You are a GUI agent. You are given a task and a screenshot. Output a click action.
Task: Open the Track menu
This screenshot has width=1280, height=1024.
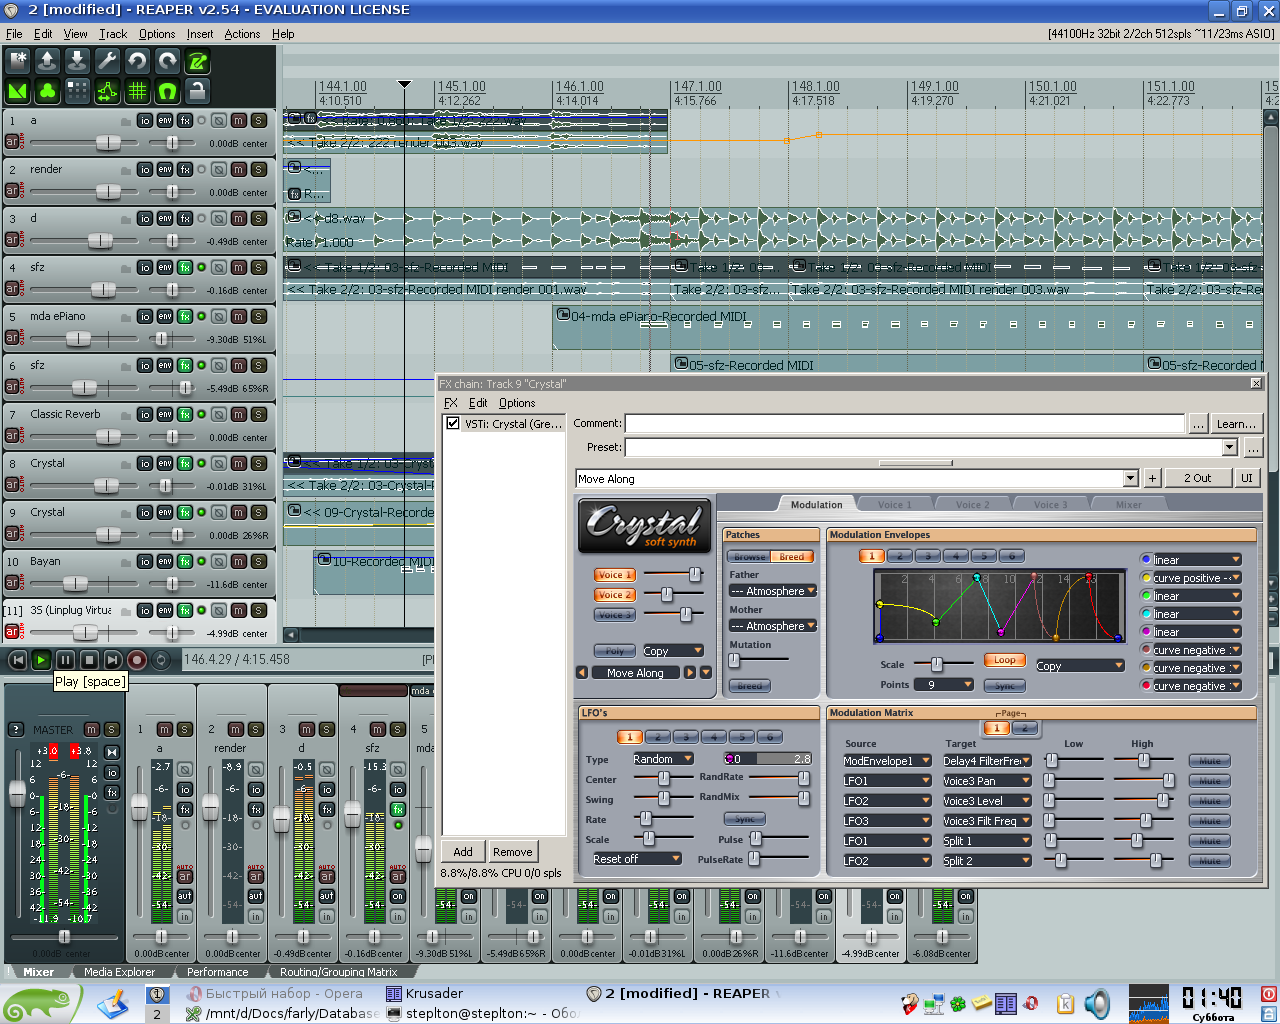coord(113,34)
